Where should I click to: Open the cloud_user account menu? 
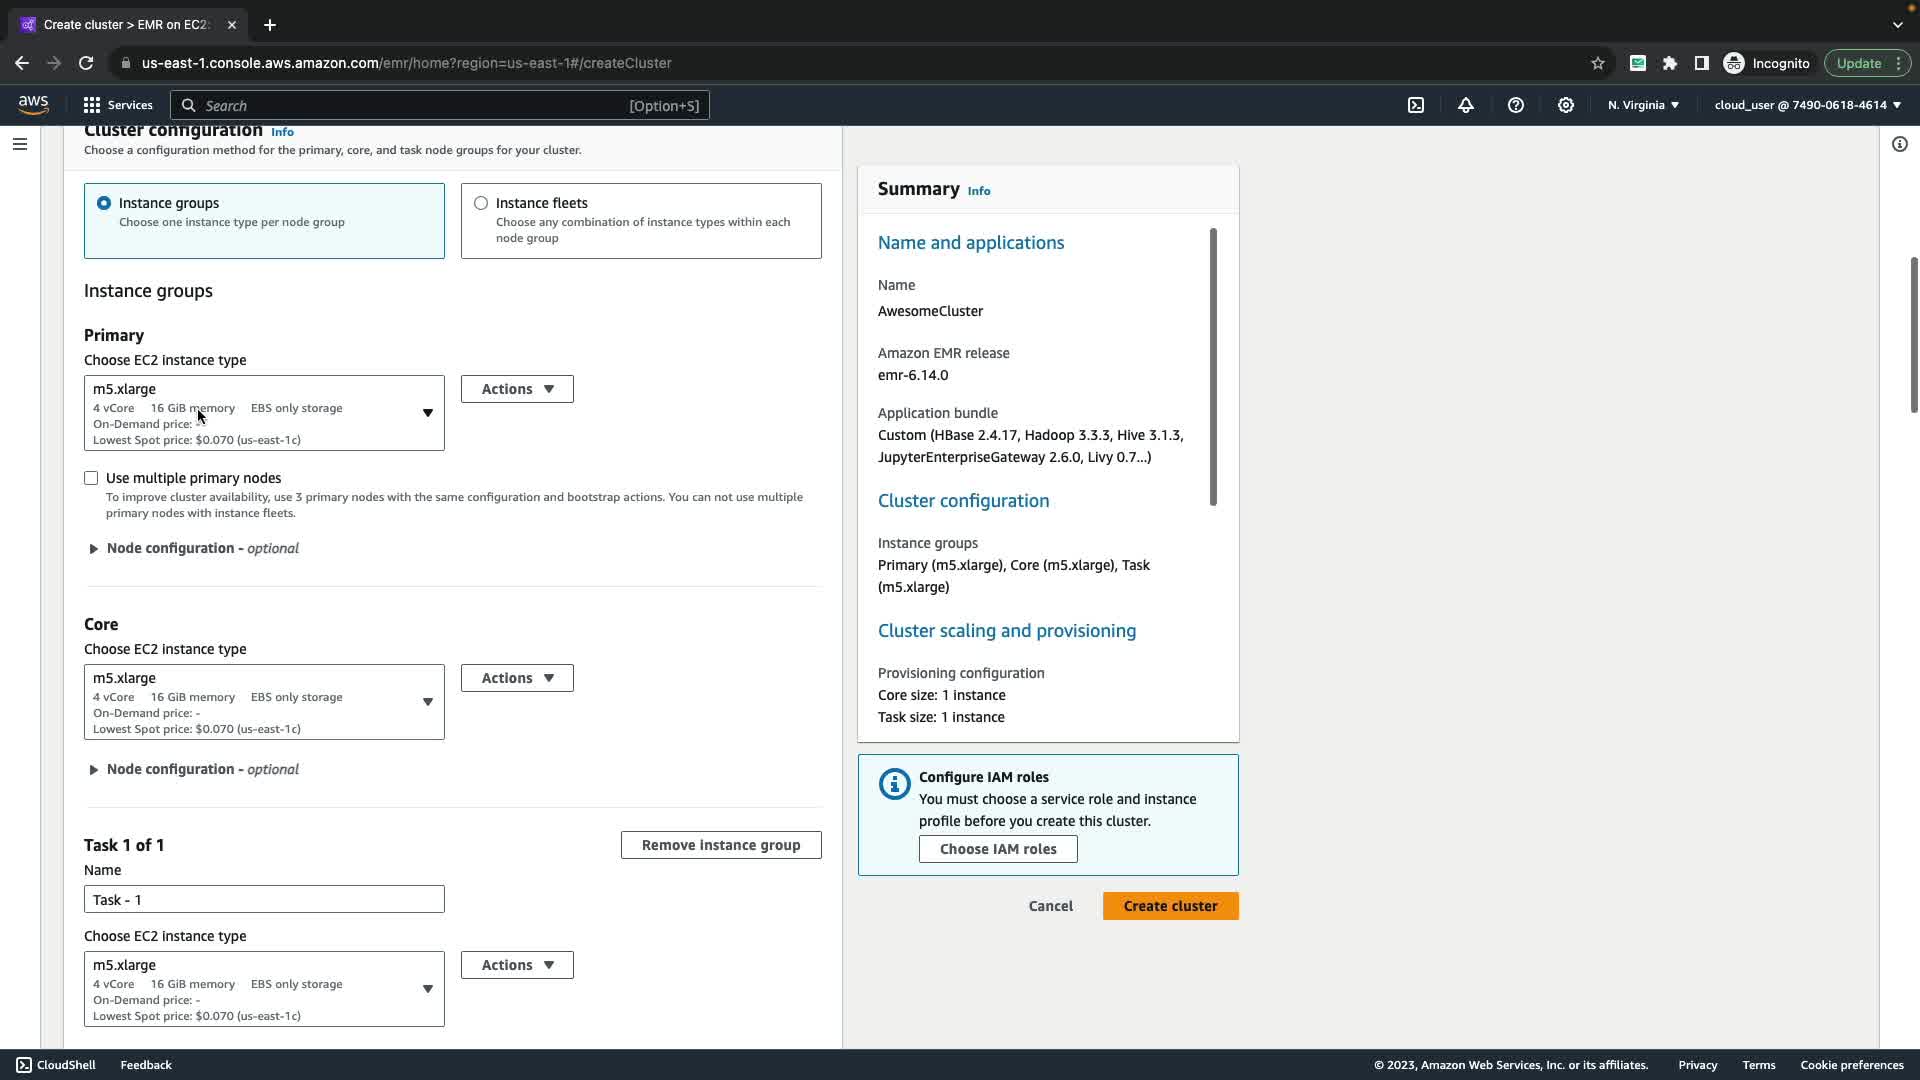click(1807, 105)
